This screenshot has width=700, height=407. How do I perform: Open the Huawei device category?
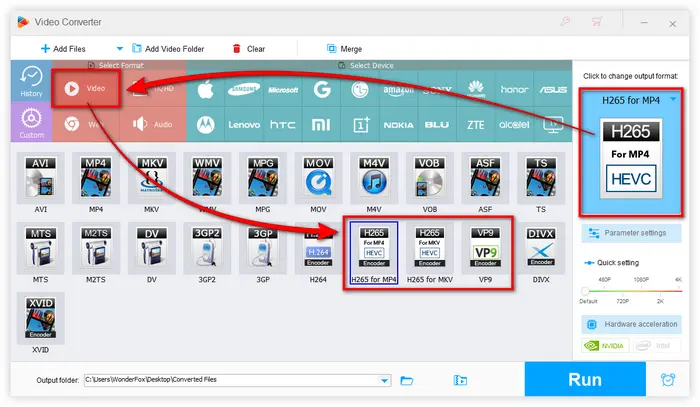click(476, 90)
